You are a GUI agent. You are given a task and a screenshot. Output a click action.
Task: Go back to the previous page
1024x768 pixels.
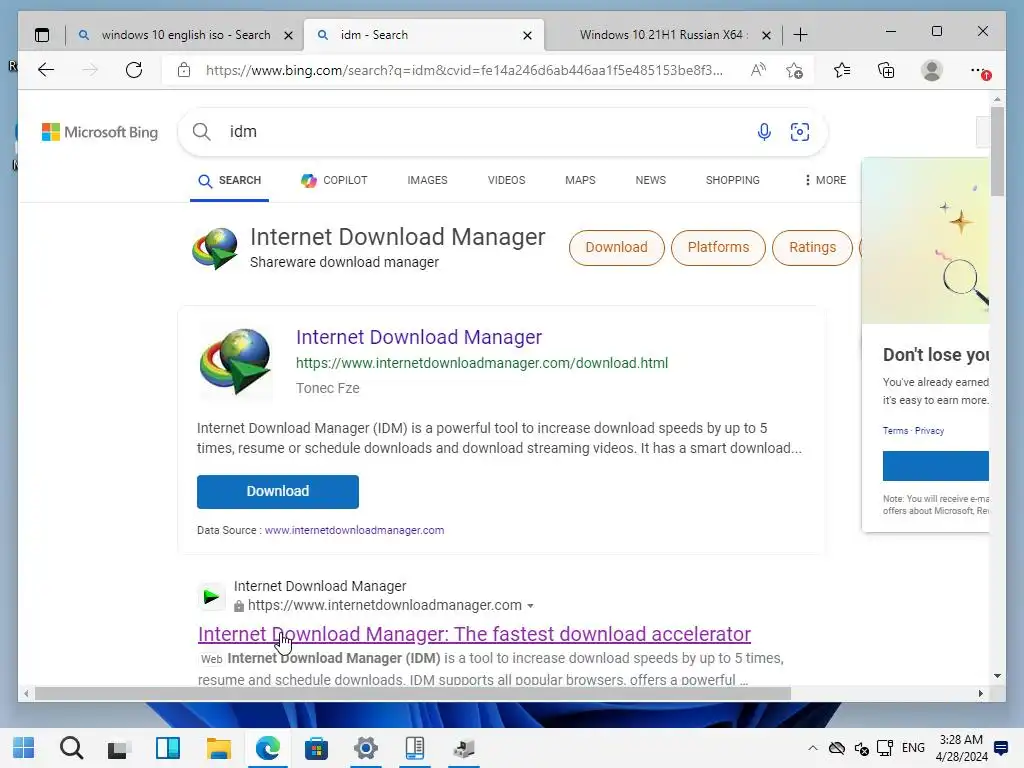point(46,70)
